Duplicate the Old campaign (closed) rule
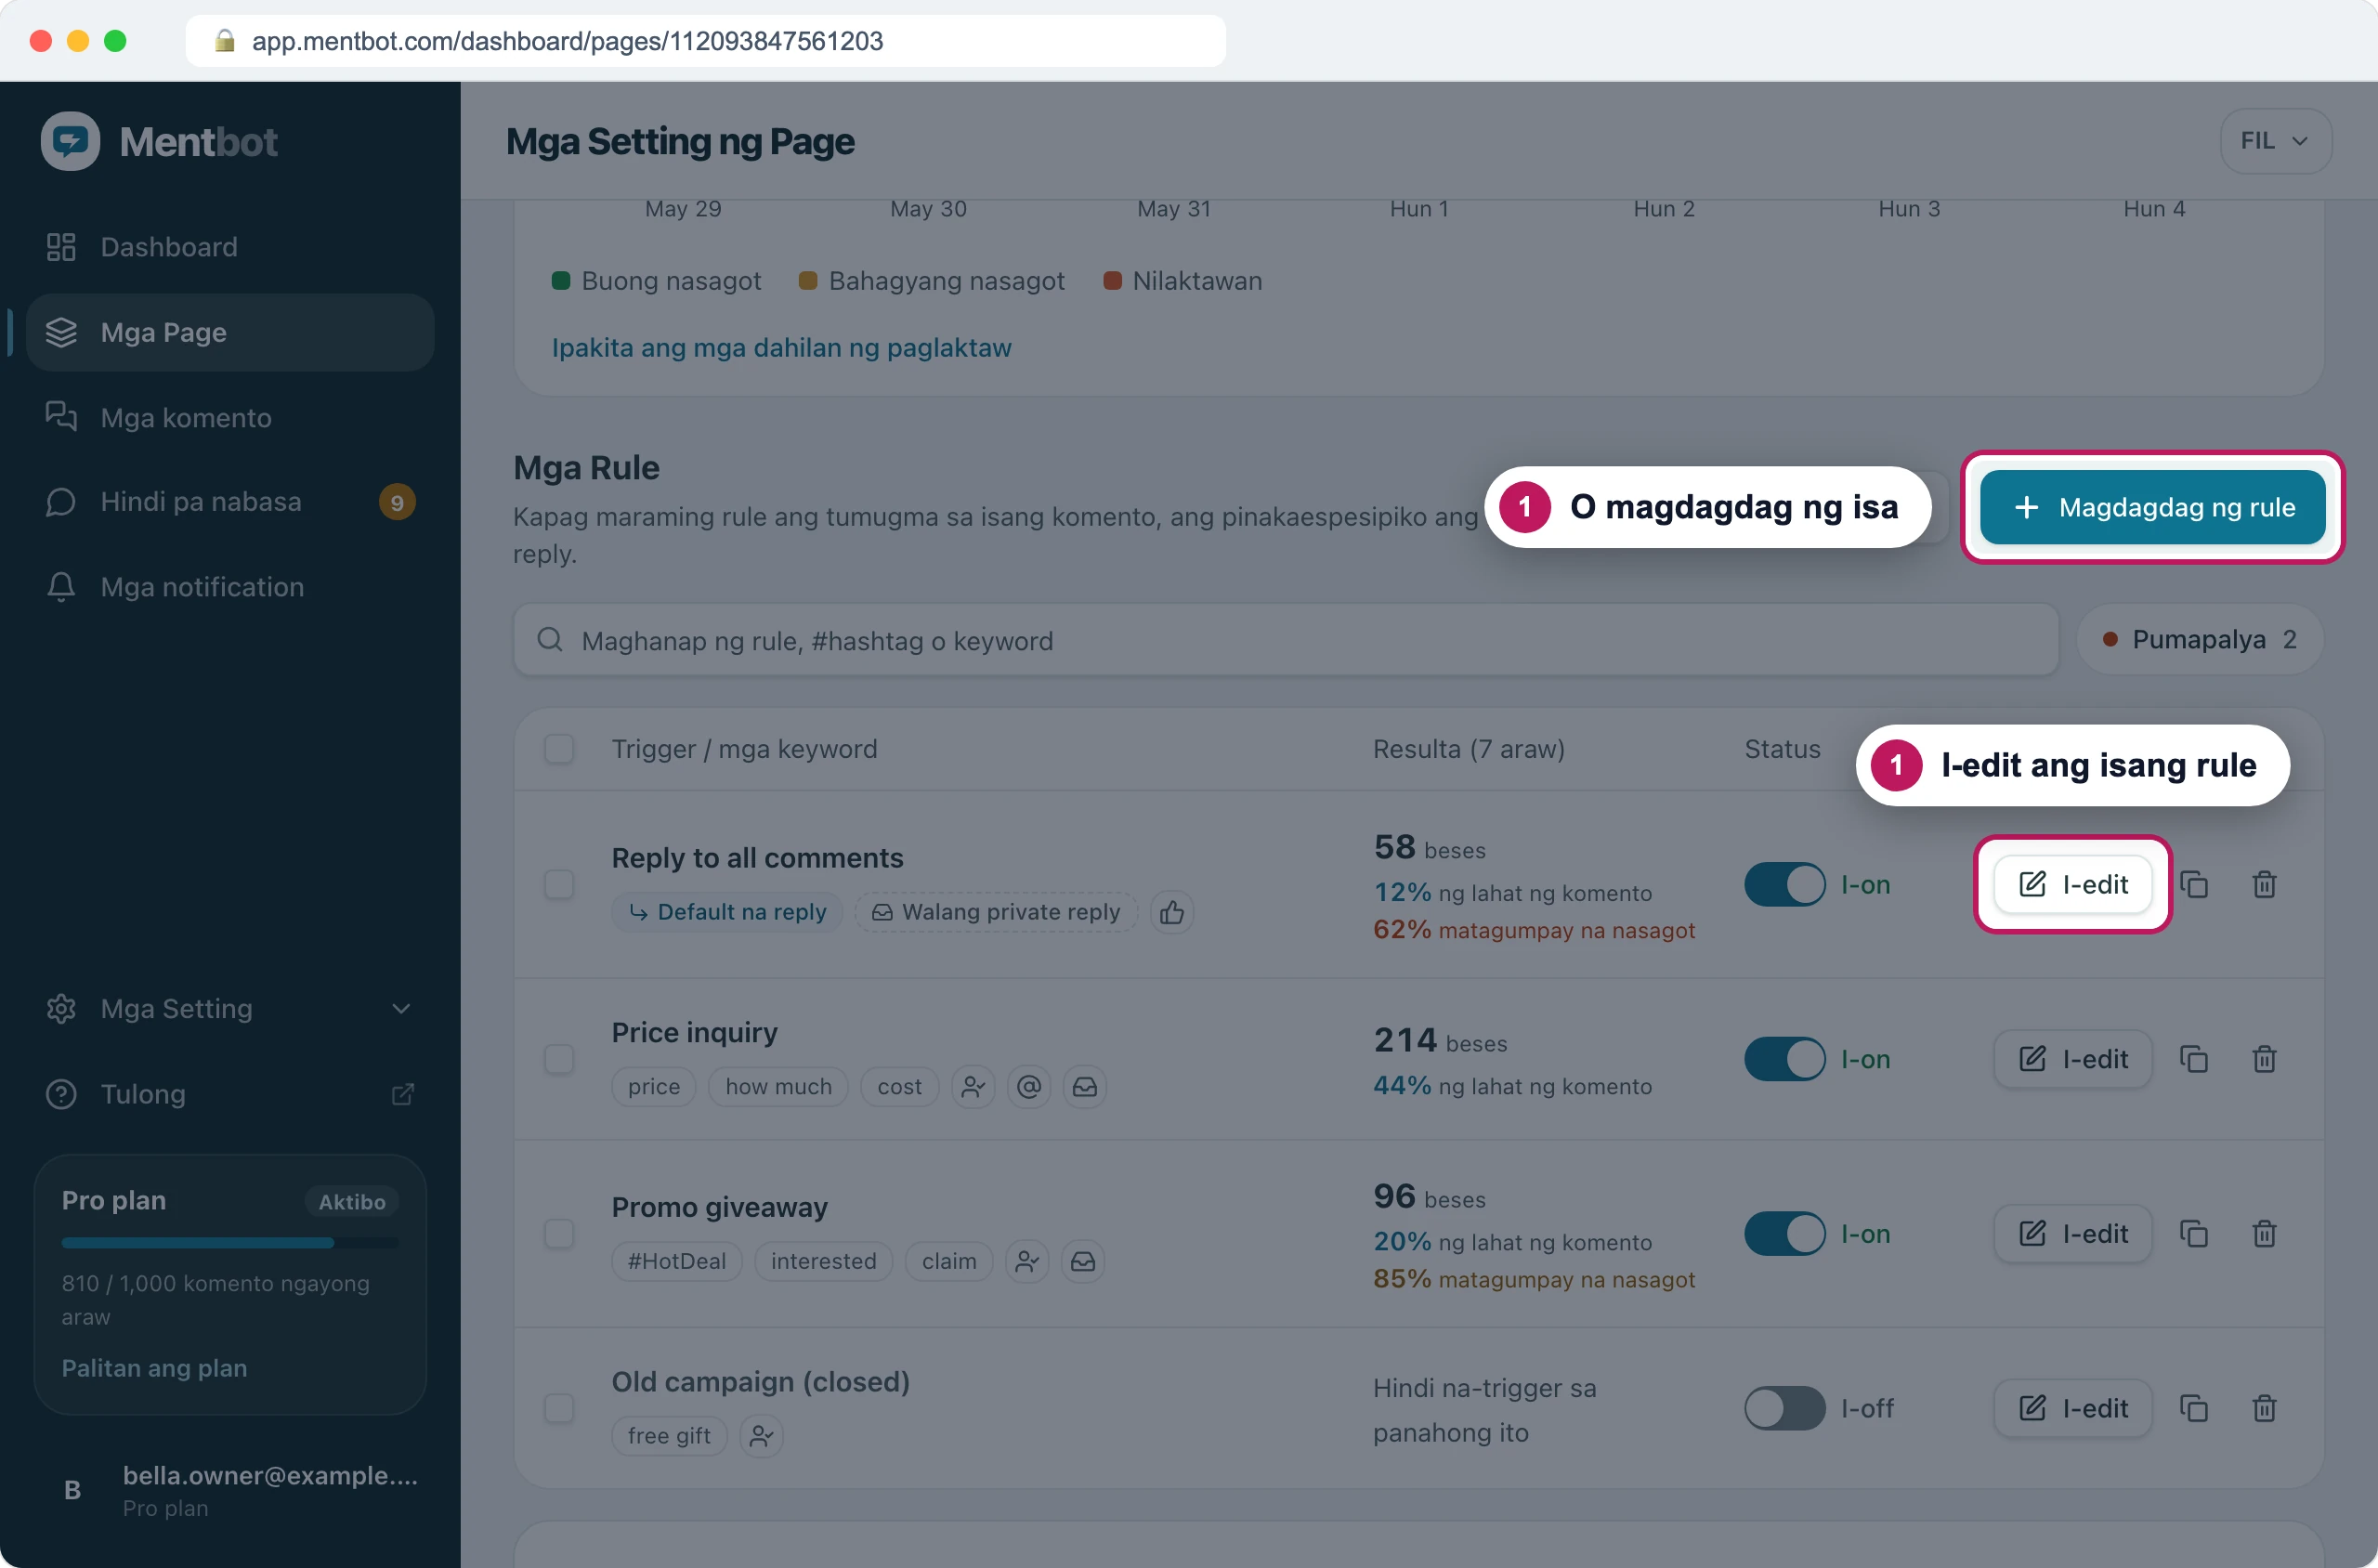This screenshot has width=2378, height=1568. (2194, 1409)
